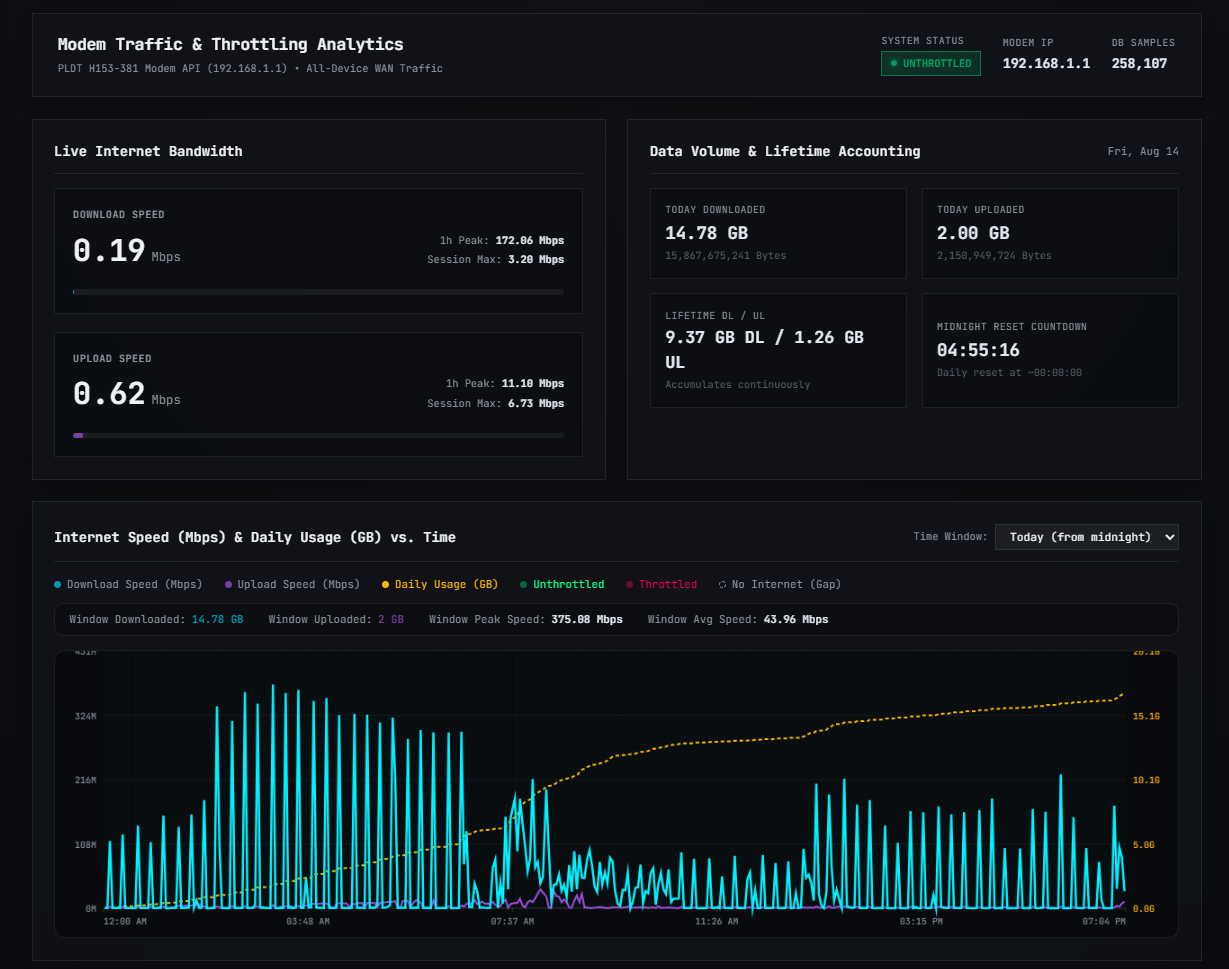Click the 03:48 AM chart axis label
Screen dimensions: 1229x969
tap(308, 921)
